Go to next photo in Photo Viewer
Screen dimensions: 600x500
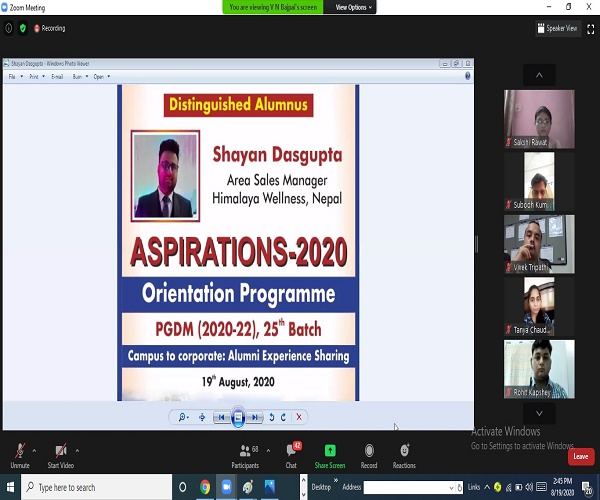[x=255, y=417]
